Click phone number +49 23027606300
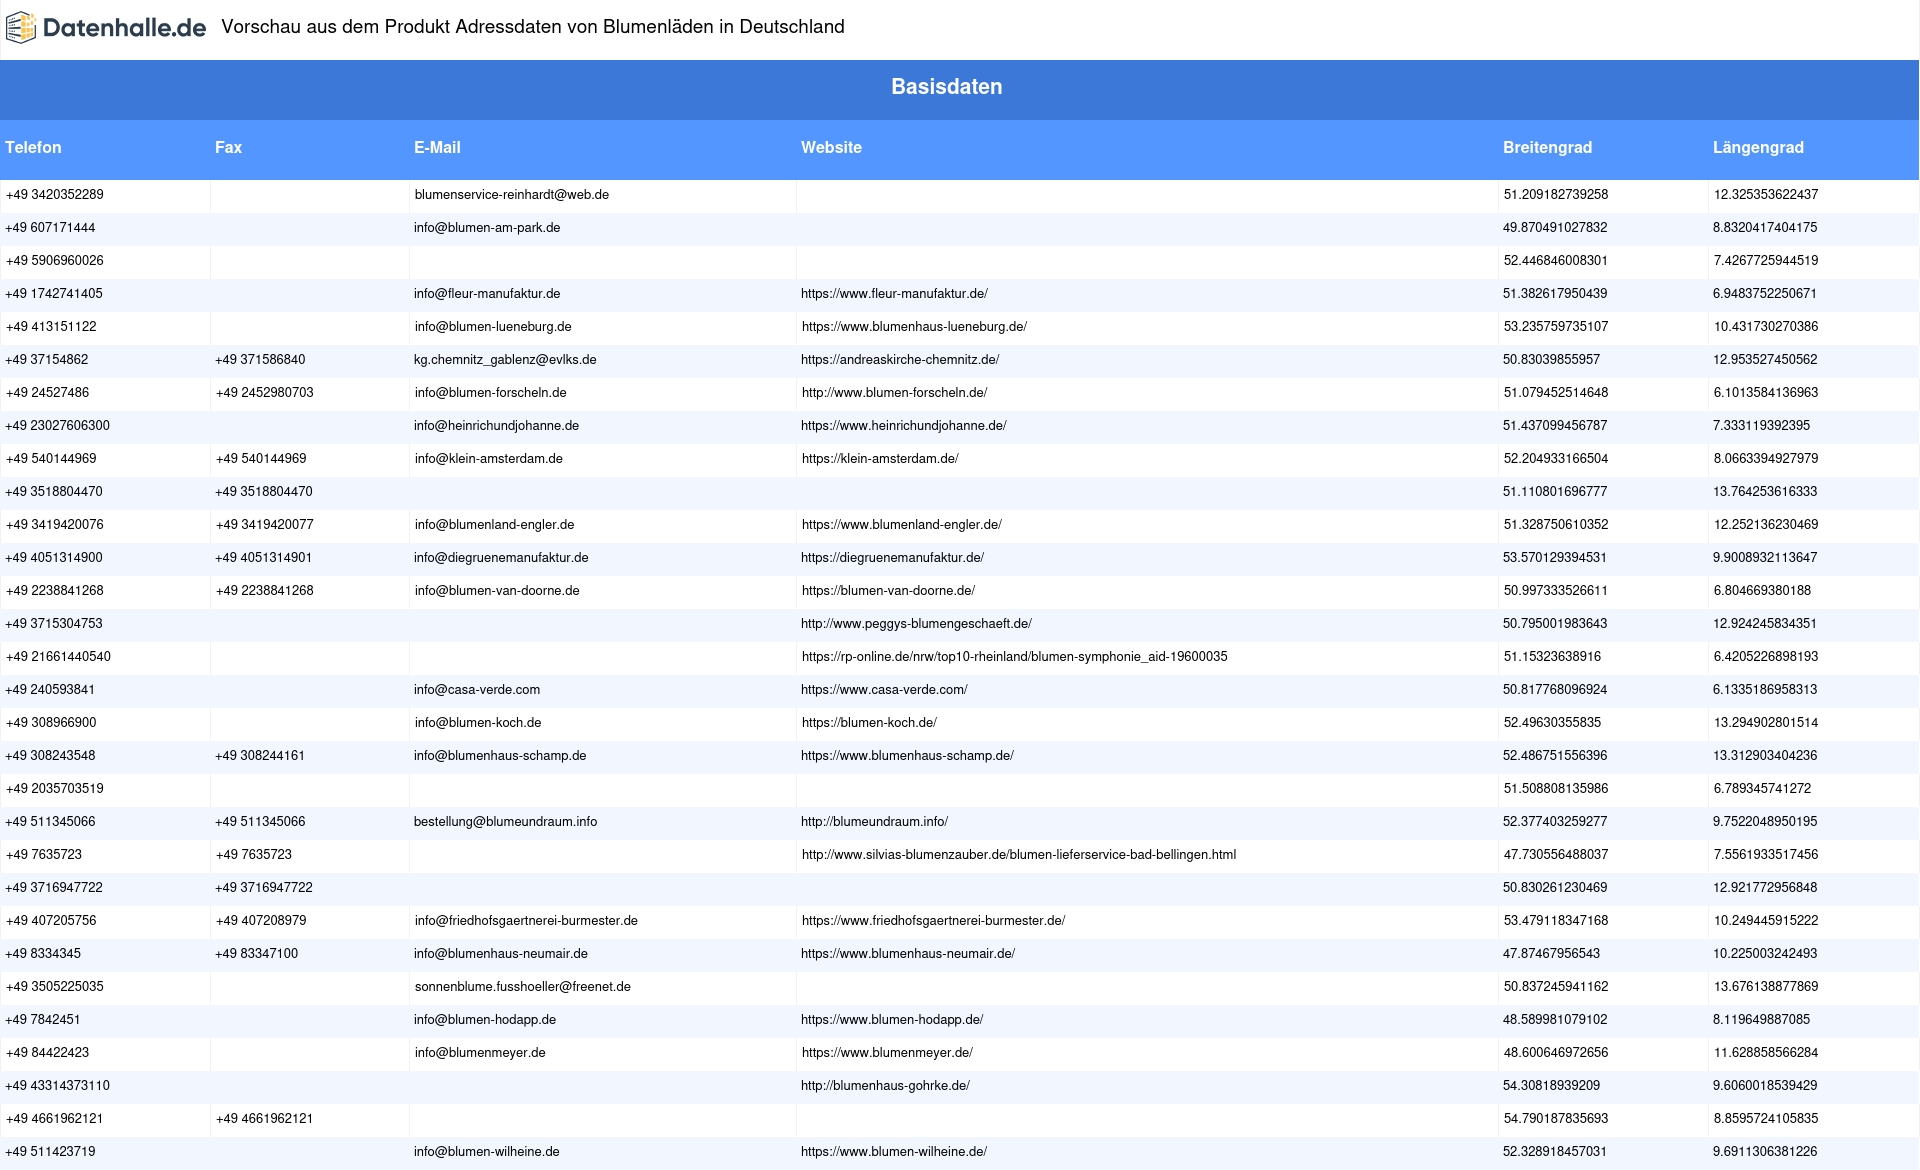This screenshot has width=1920, height=1170. 57,426
